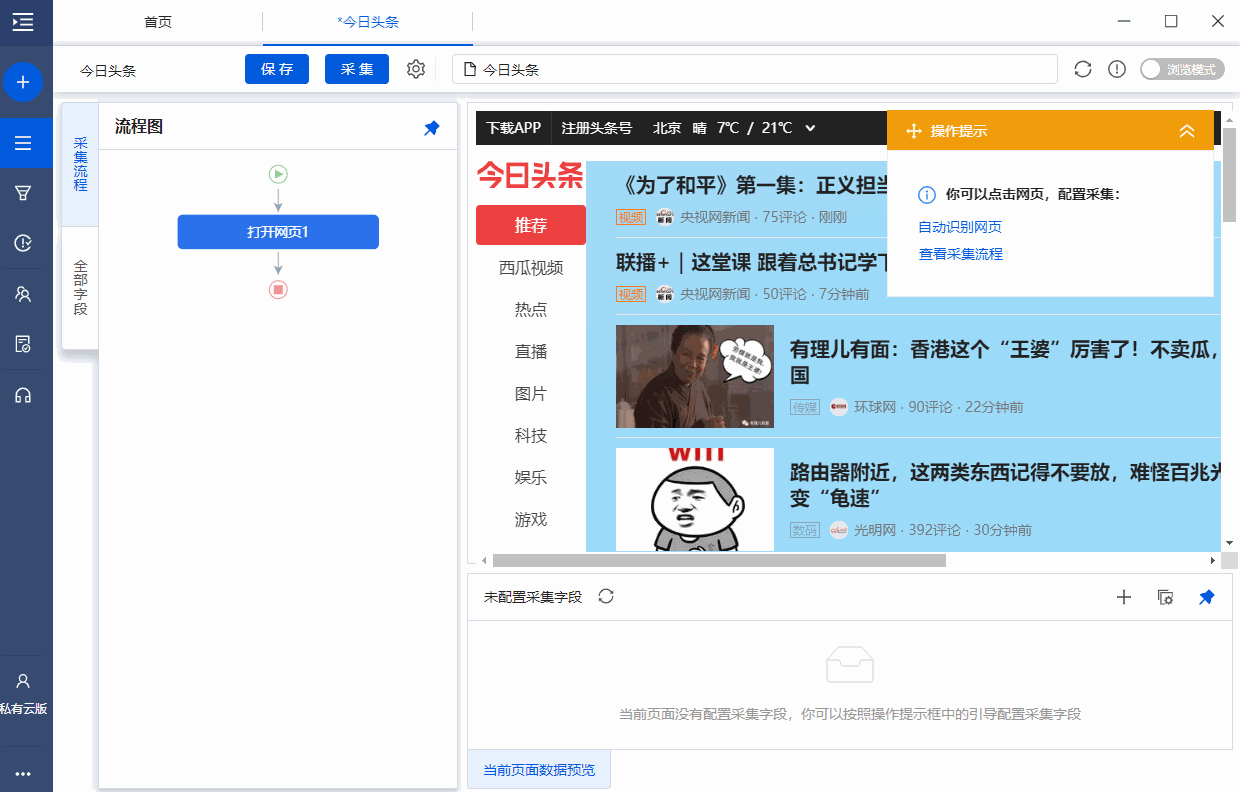The width and height of the screenshot is (1240, 792).
Task: Click the 今日头条 address input field
Action: pos(755,69)
